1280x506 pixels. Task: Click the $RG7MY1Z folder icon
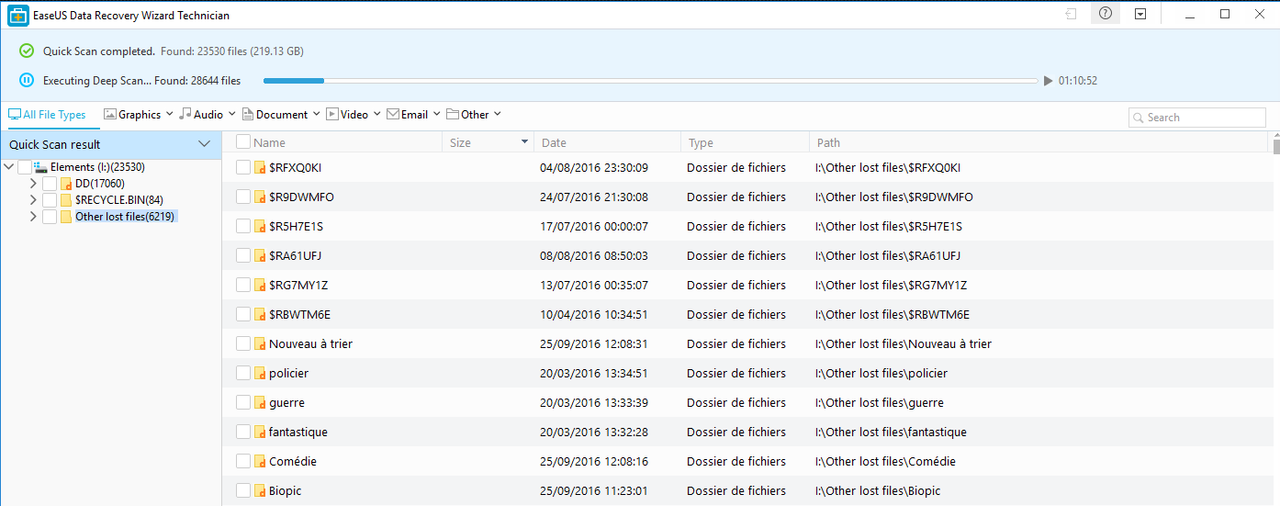(x=260, y=285)
